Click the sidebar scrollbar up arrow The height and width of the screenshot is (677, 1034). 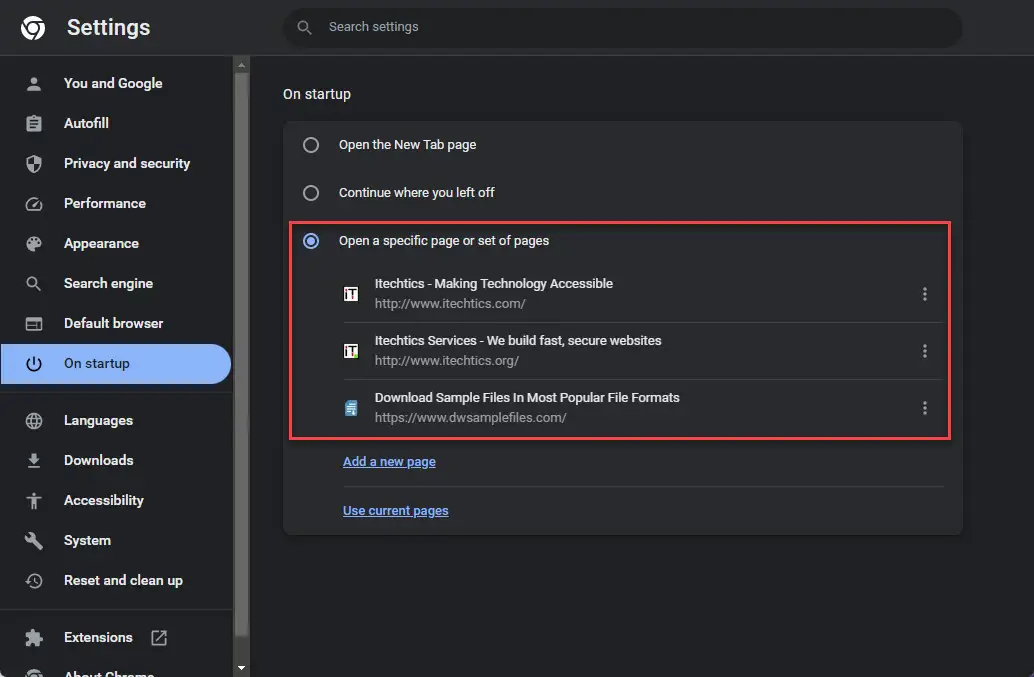pos(241,65)
